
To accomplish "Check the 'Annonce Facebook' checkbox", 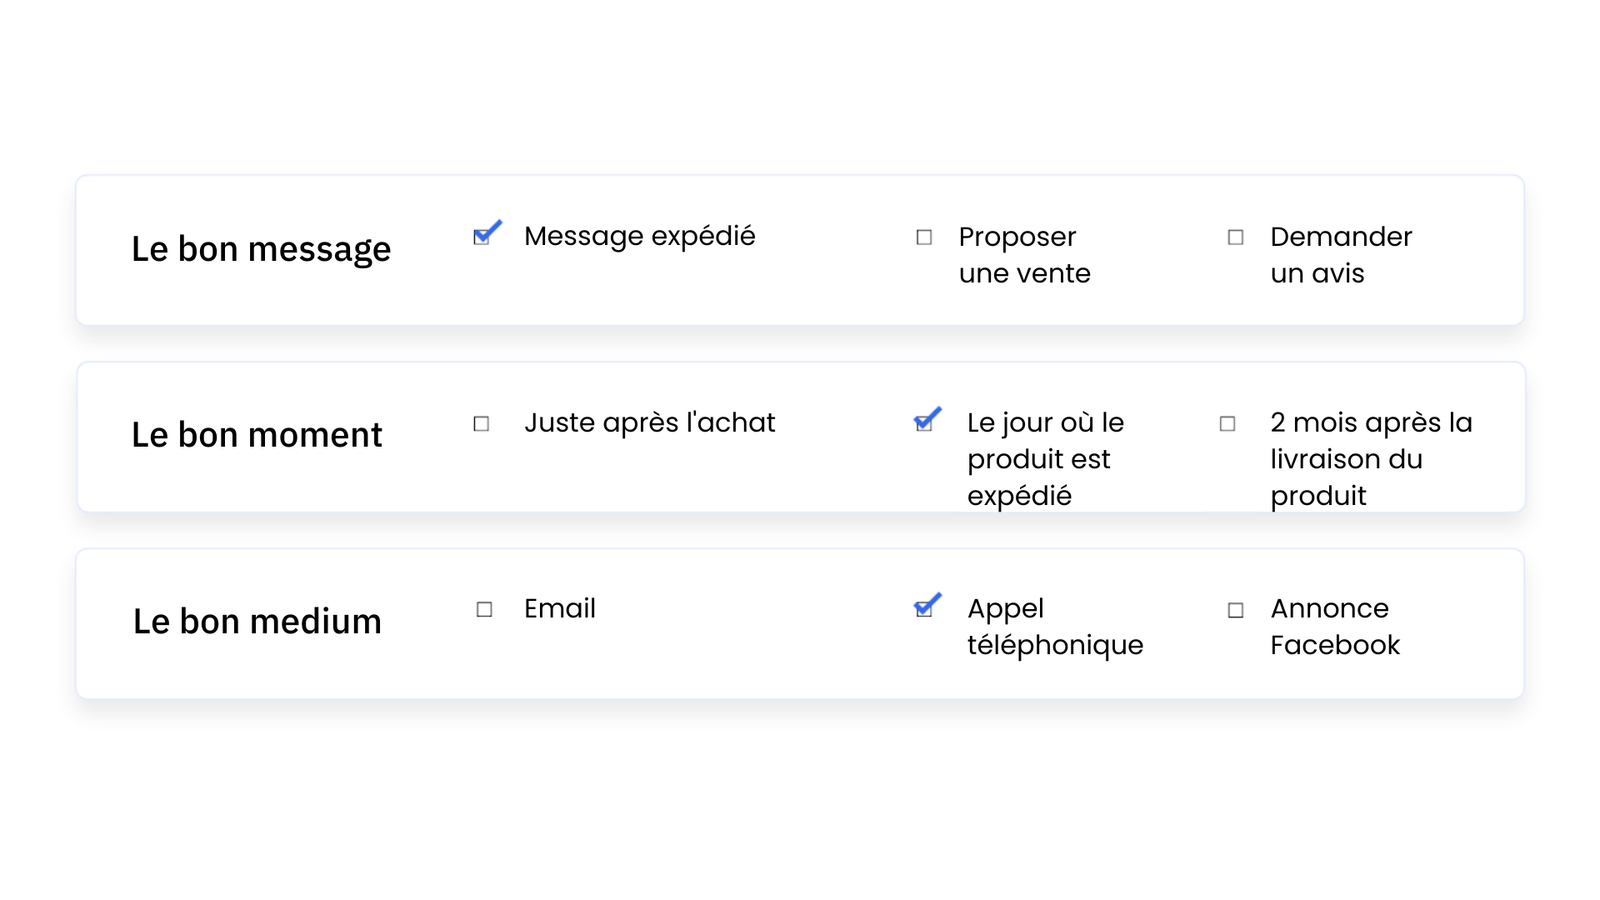I will (1236, 610).
